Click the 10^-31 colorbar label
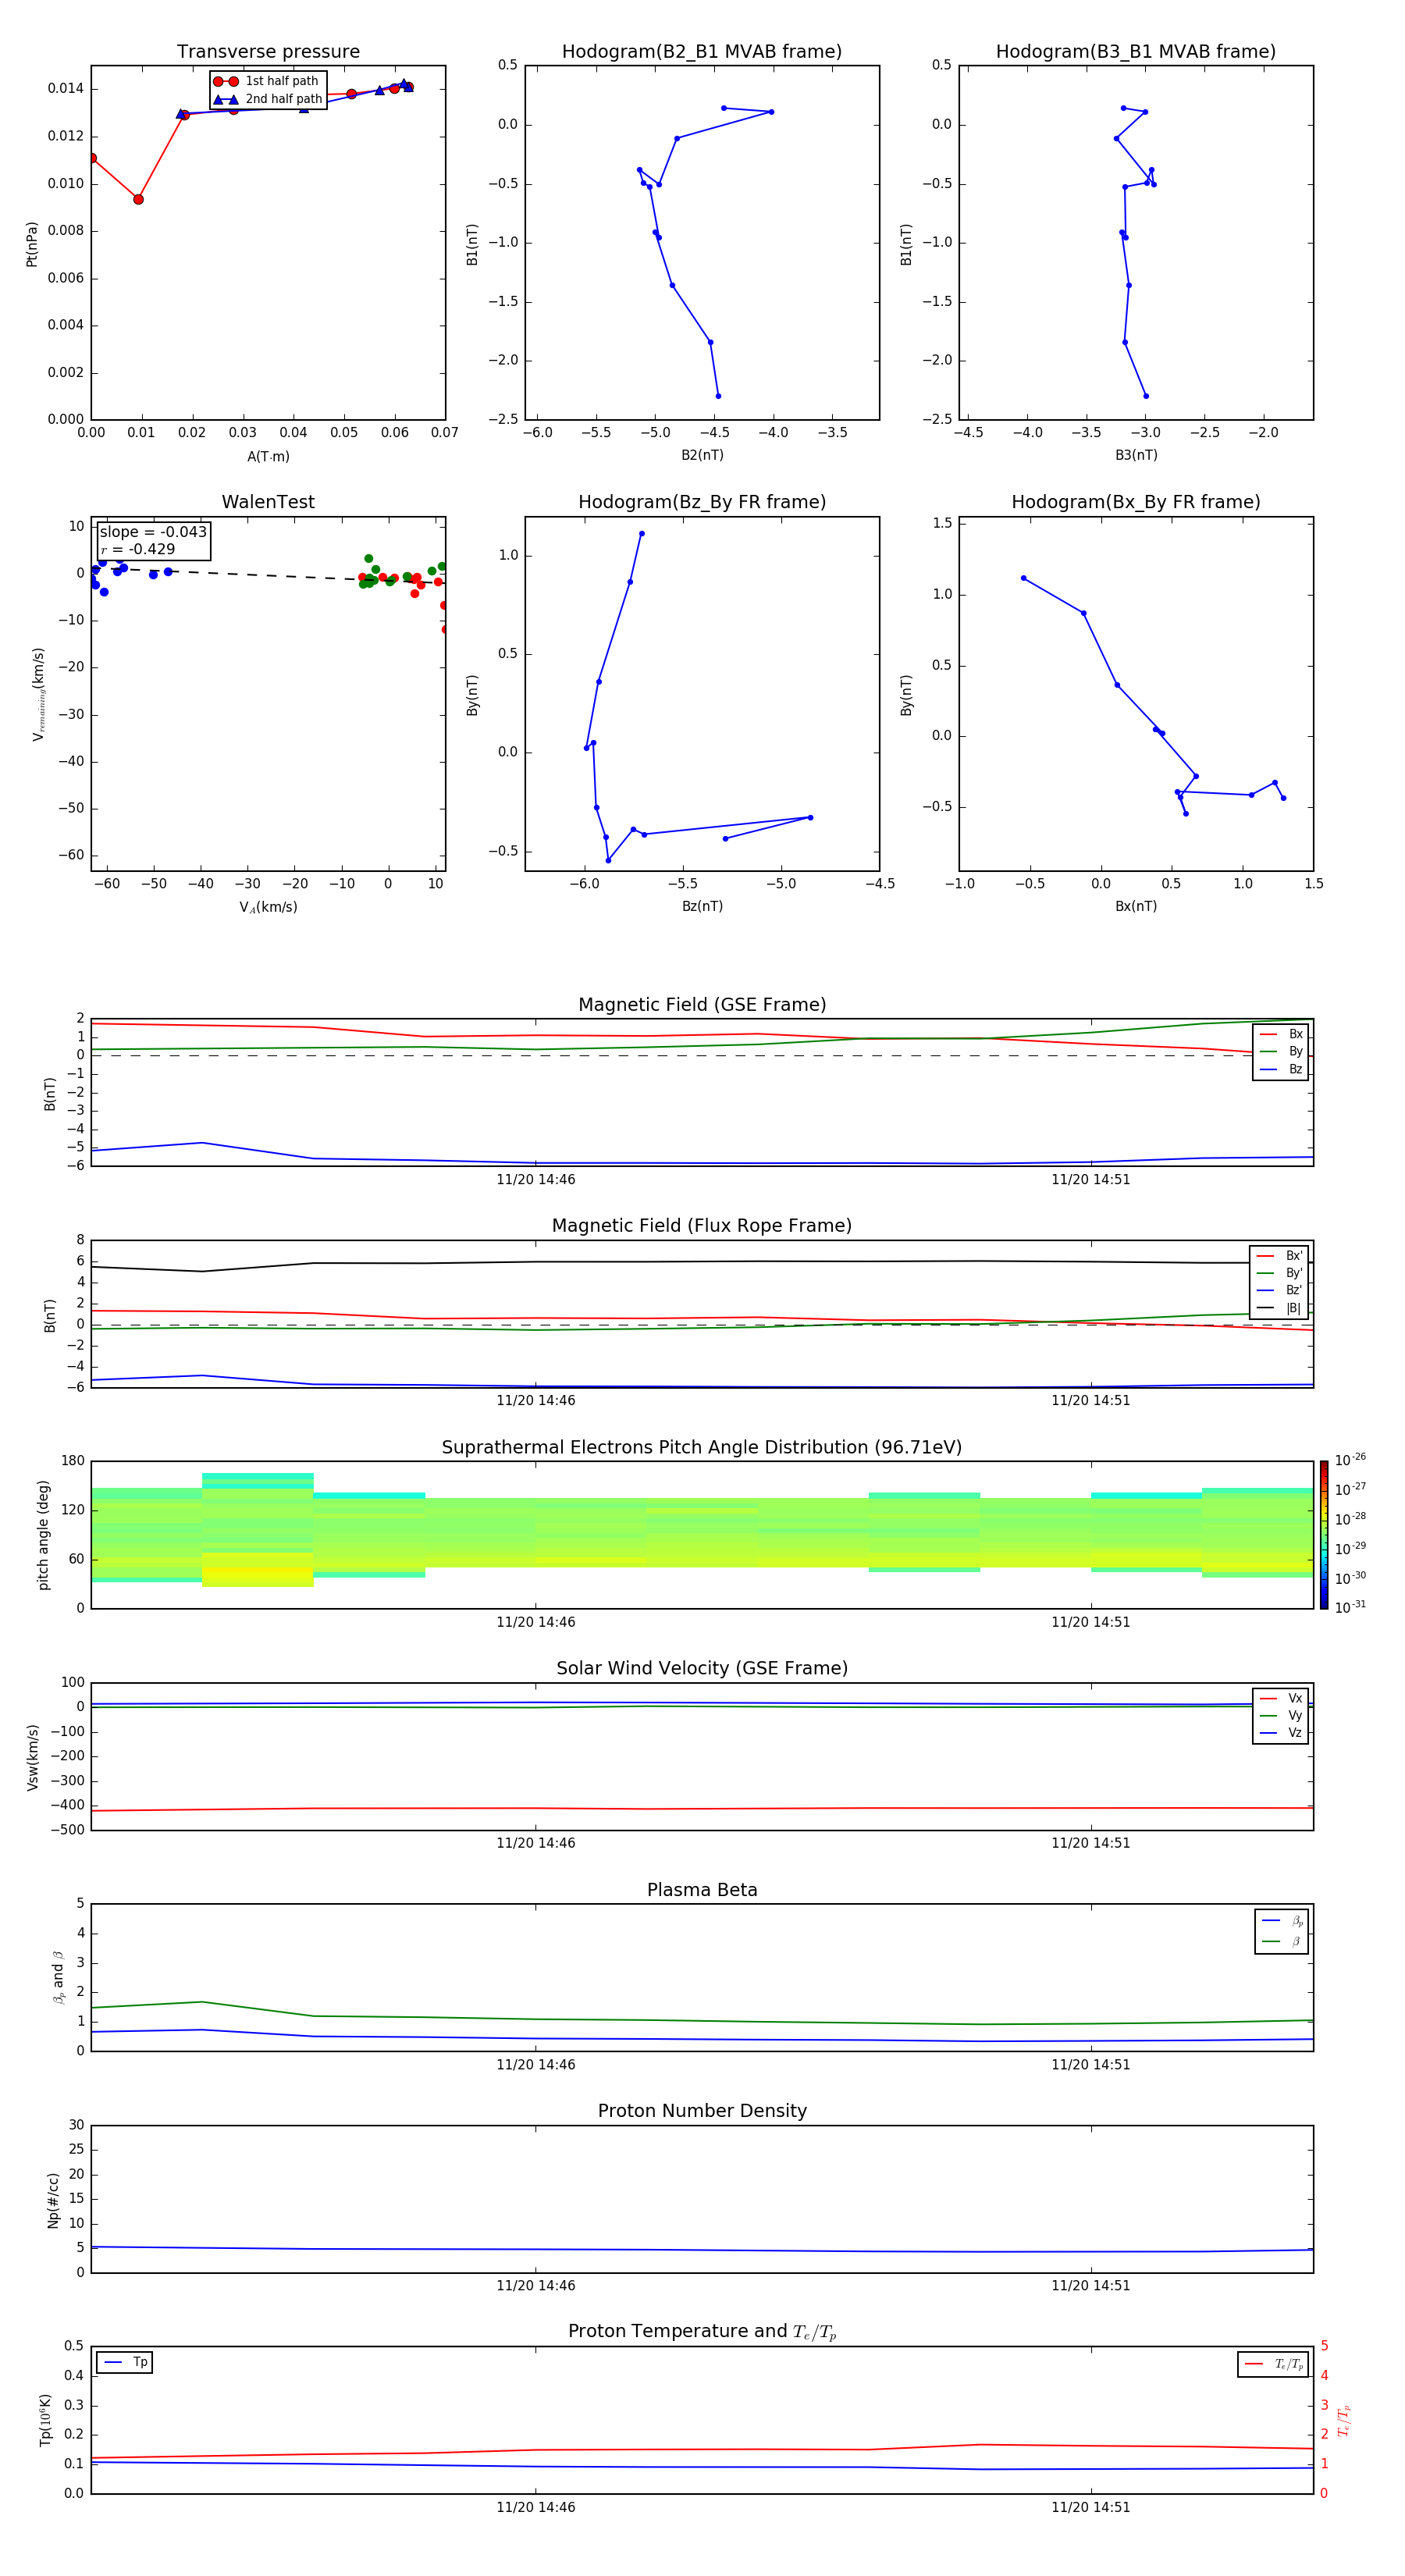 [x=1350, y=1607]
